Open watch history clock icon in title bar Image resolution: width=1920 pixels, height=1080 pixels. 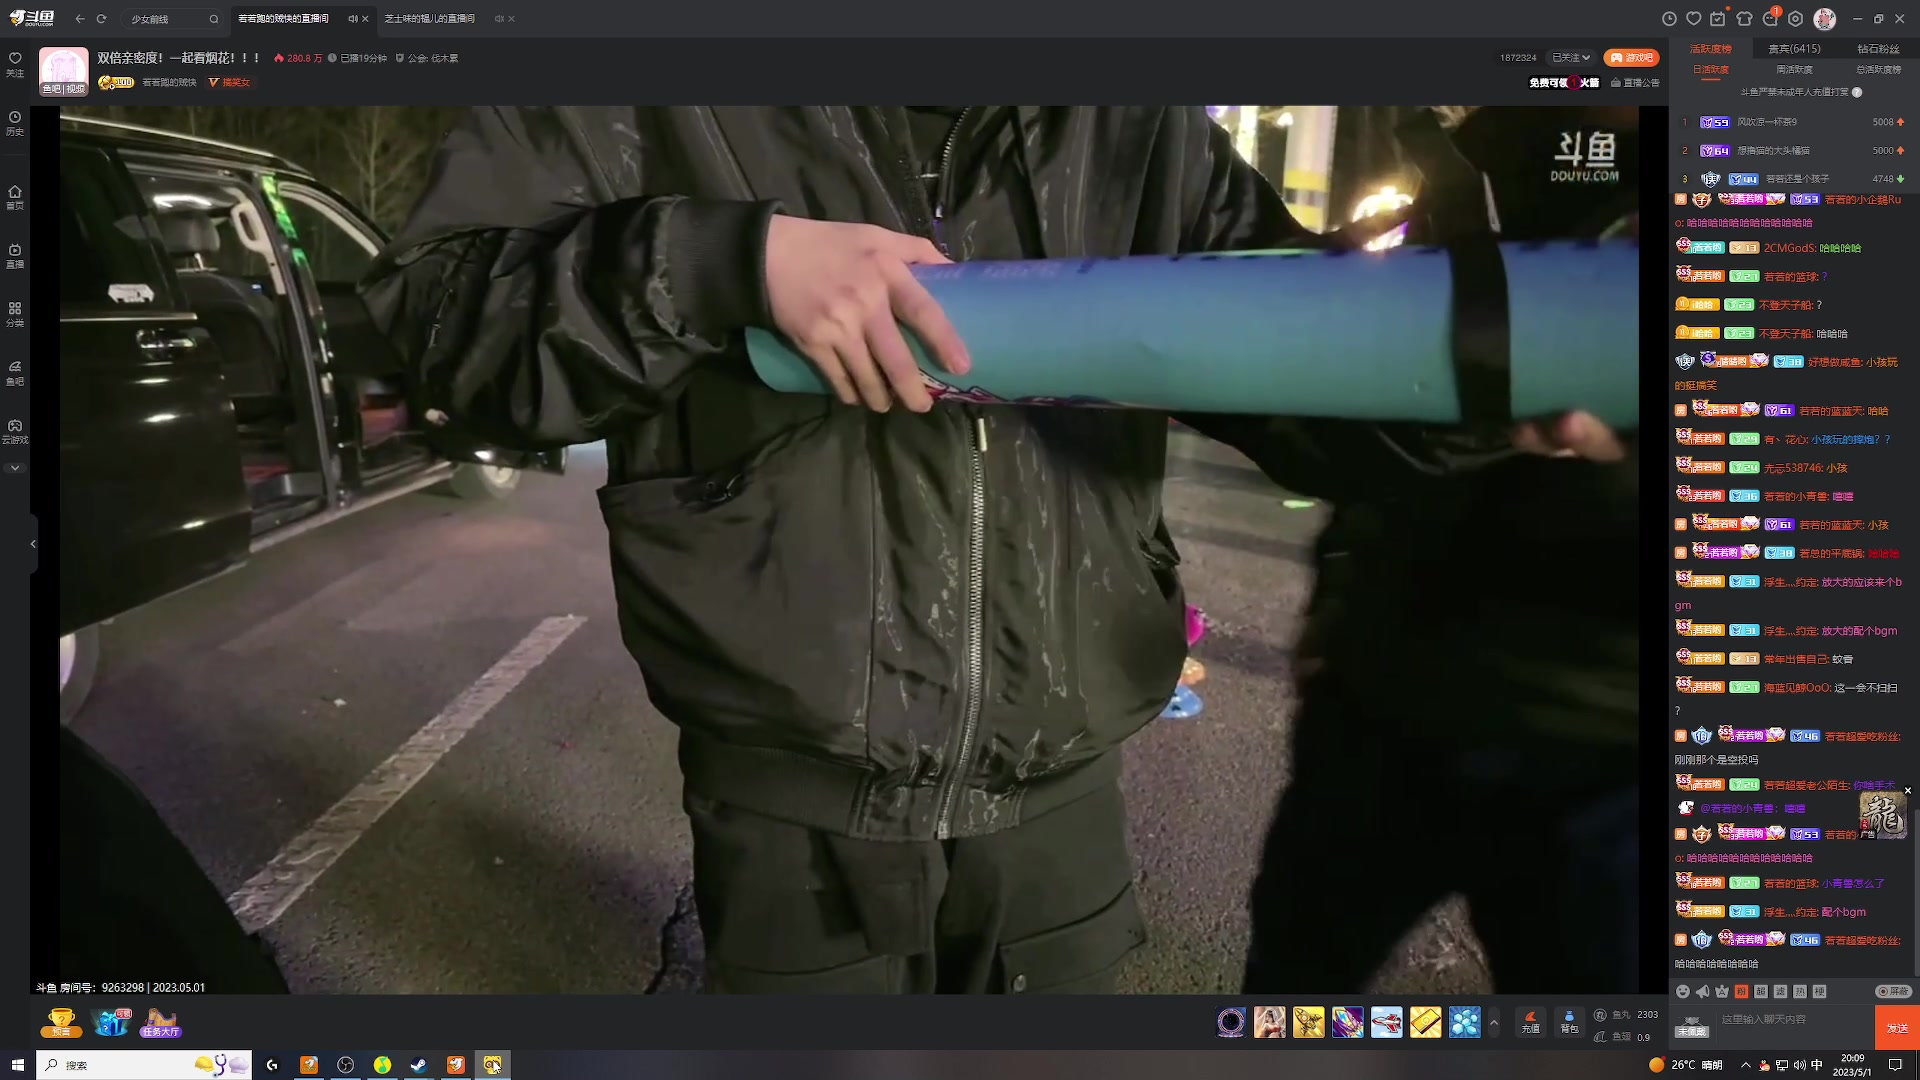point(1669,19)
